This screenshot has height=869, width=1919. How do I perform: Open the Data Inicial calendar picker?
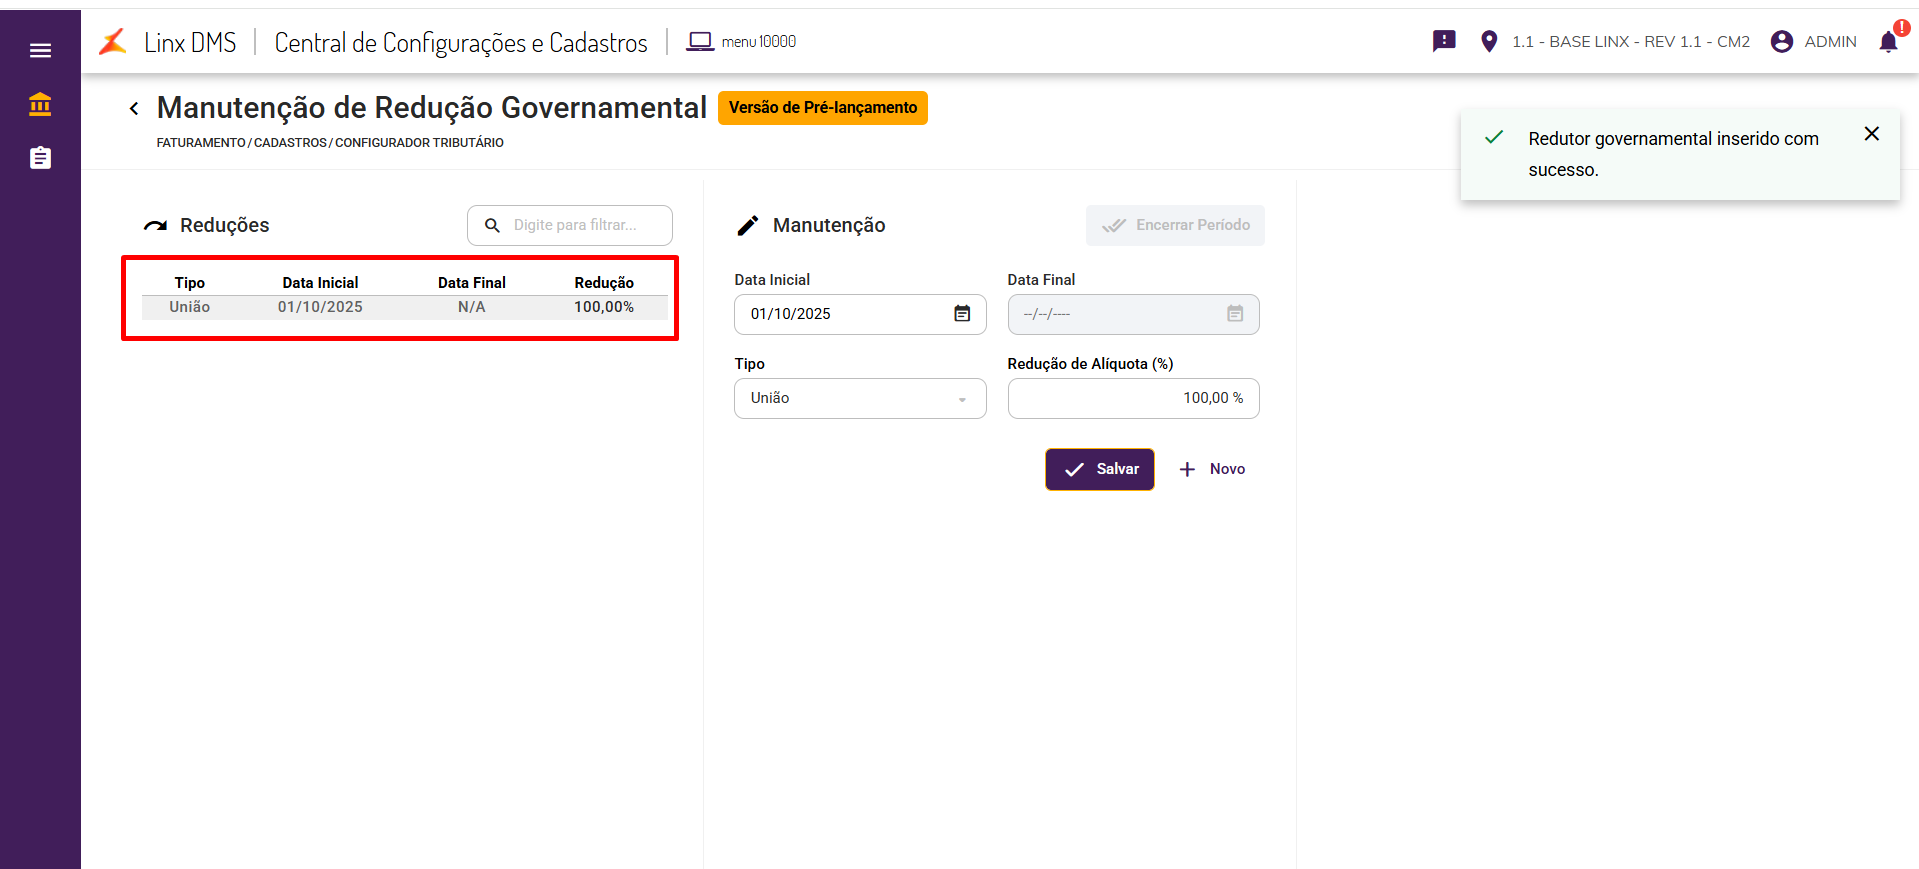point(962,314)
